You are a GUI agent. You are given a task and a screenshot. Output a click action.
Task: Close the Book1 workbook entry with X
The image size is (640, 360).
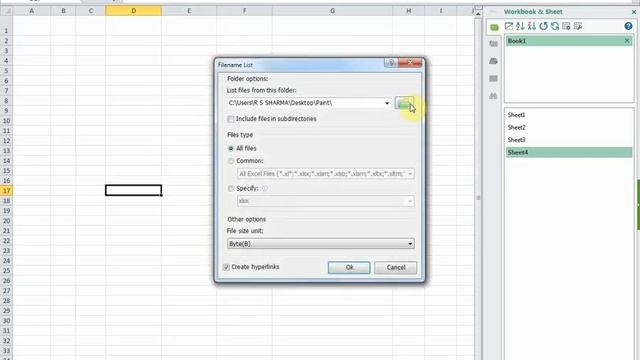point(627,41)
